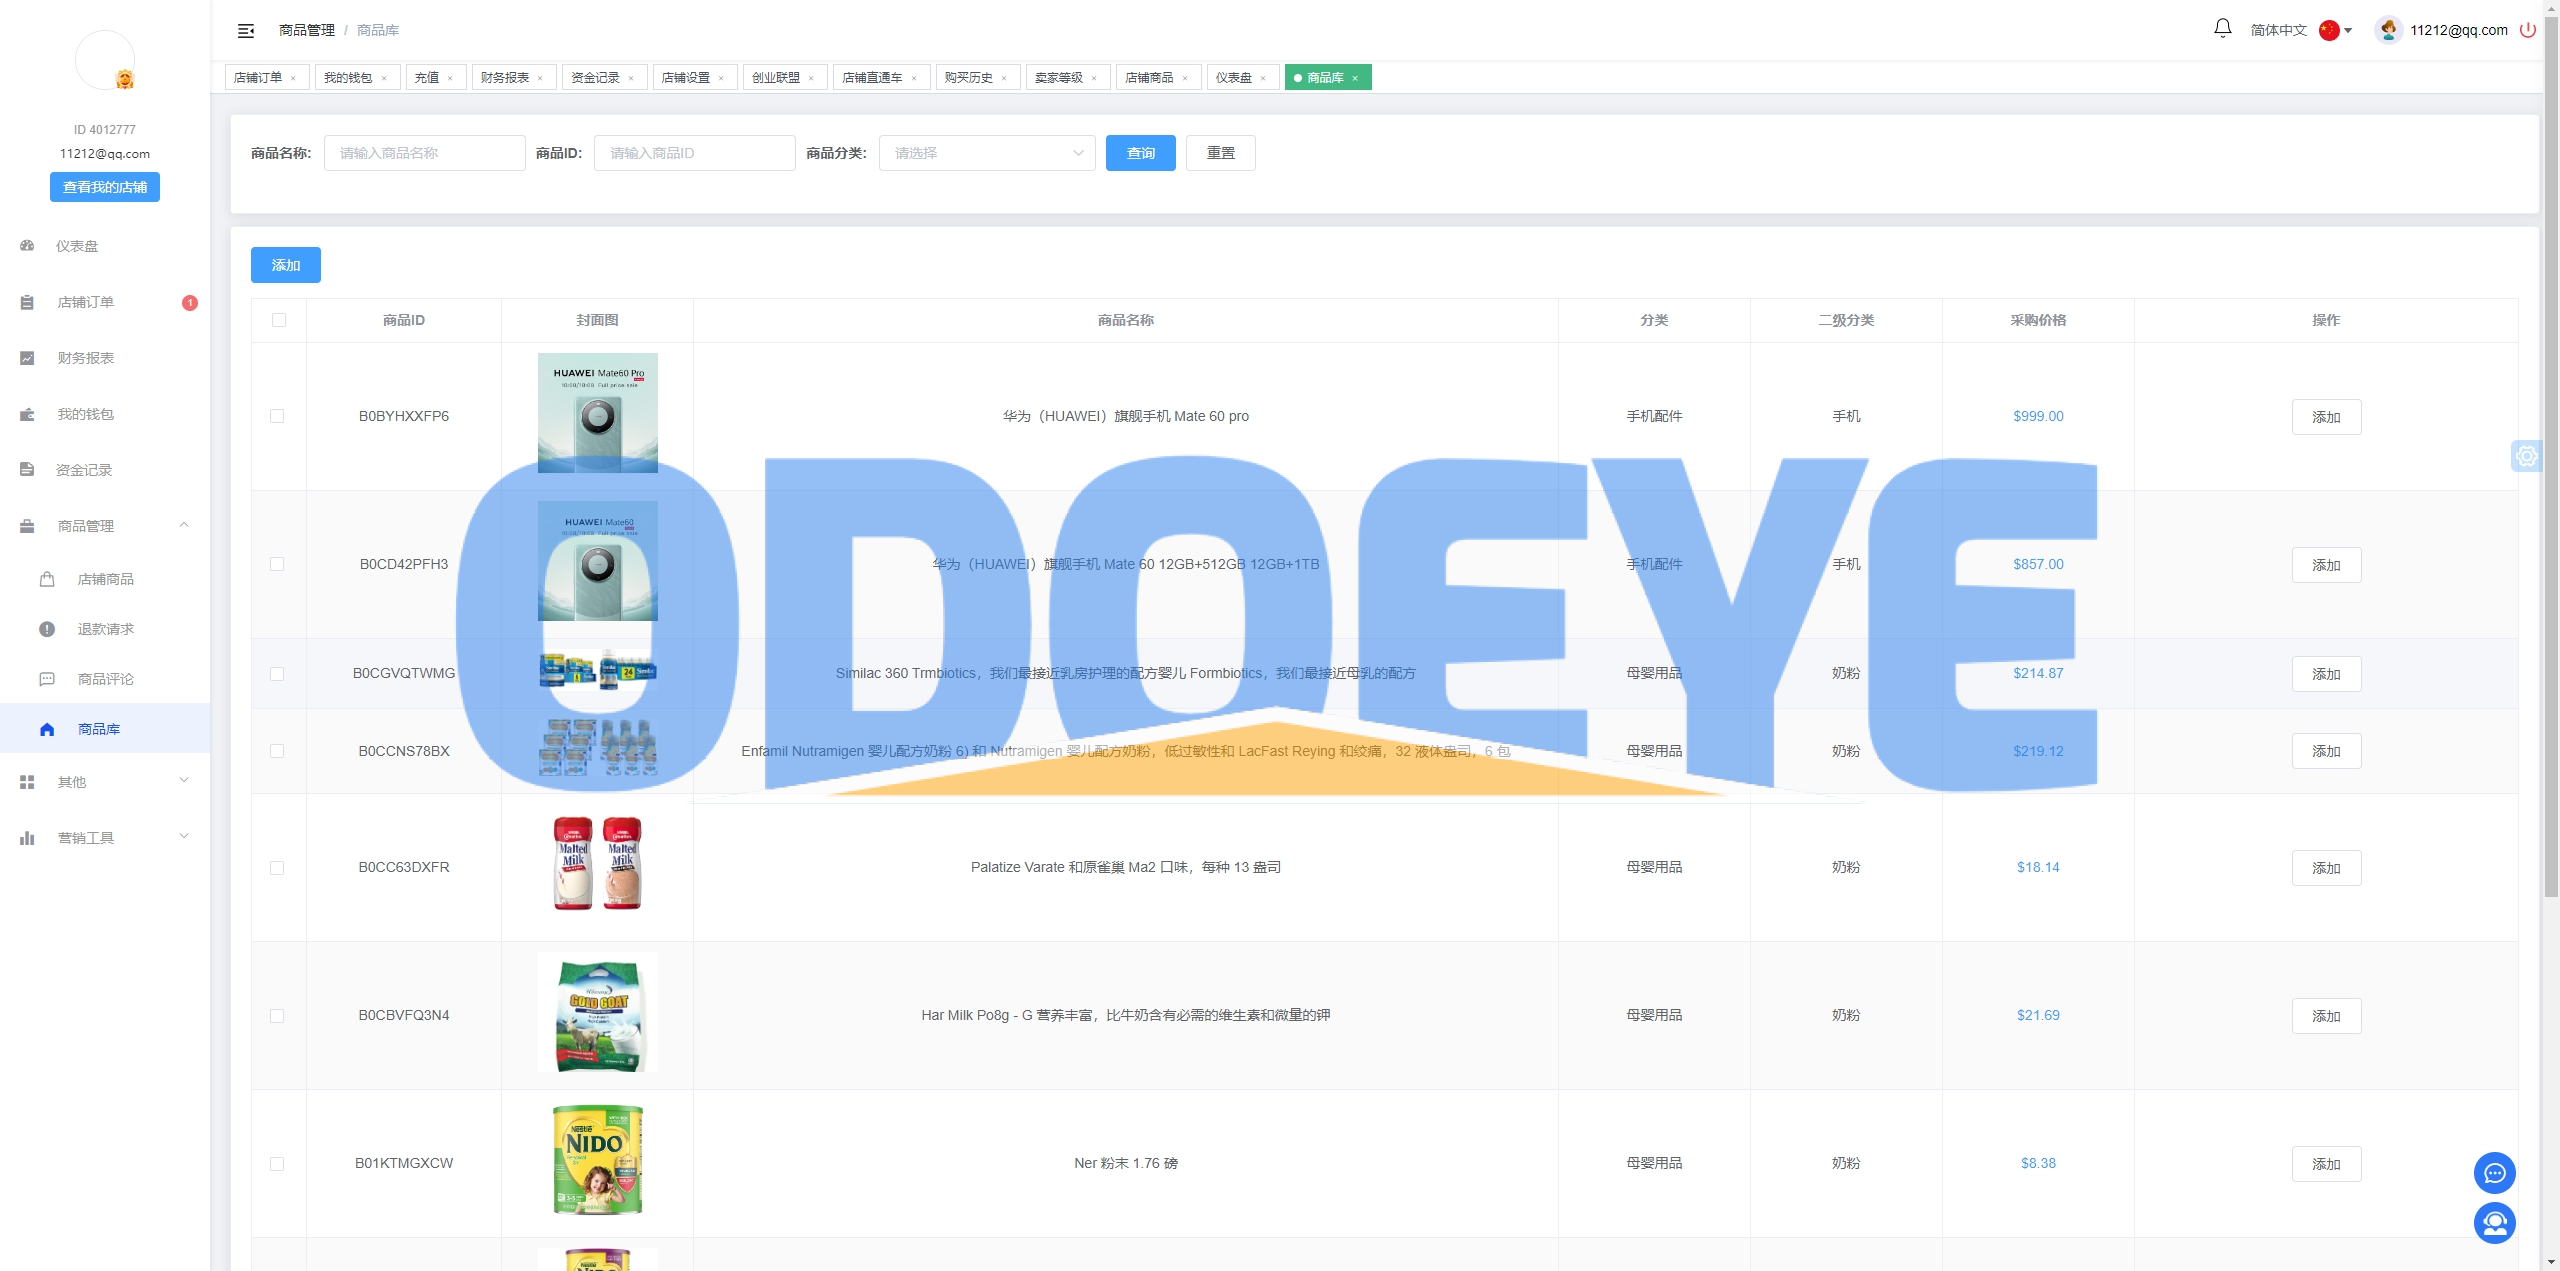This screenshot has width=2560, height=1271.
Task: Tick the select-all header checkbox
Action: coord(279,320)
